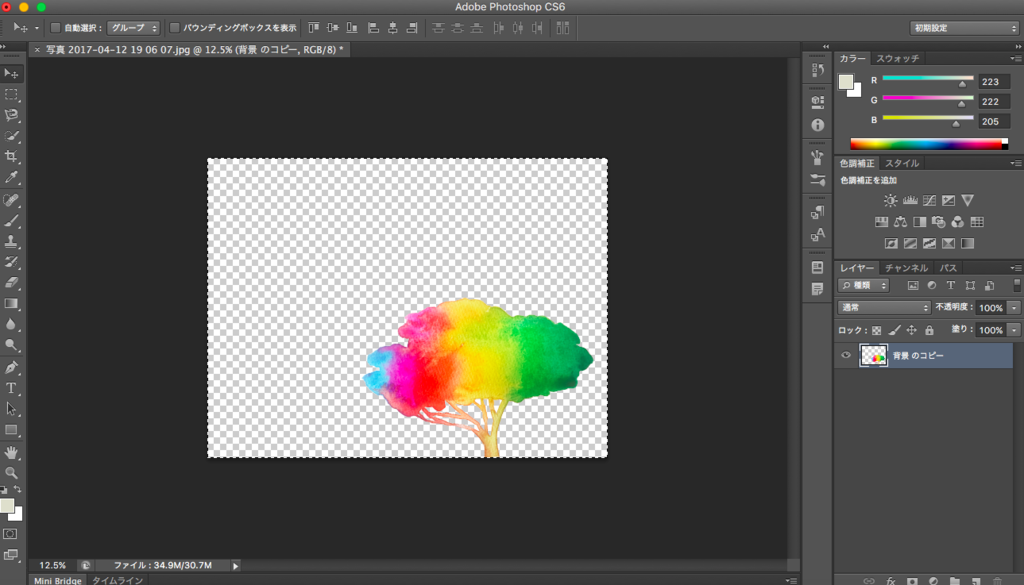Open the Brush Presets panel icon

pyautogui.click(x=818, y=180)
